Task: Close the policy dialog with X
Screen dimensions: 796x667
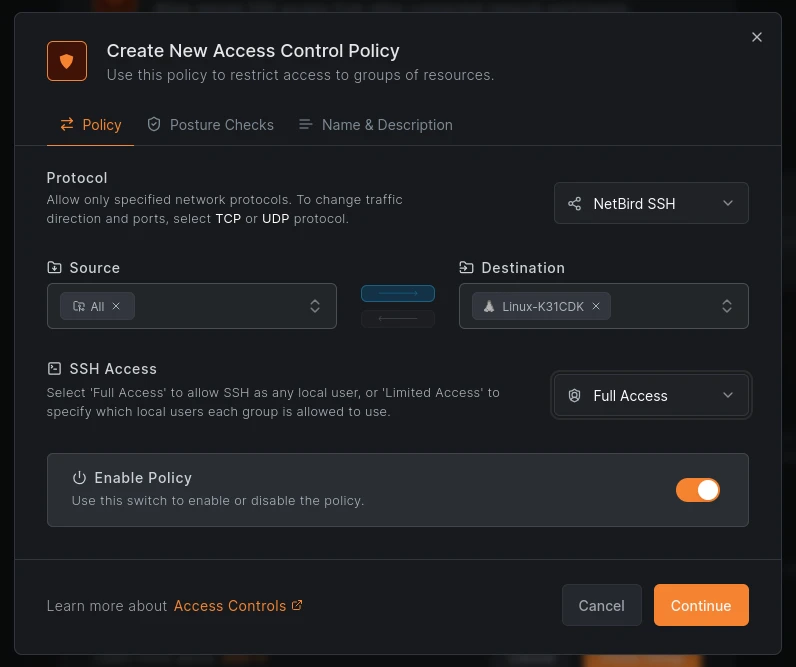Action: point(757,37)
